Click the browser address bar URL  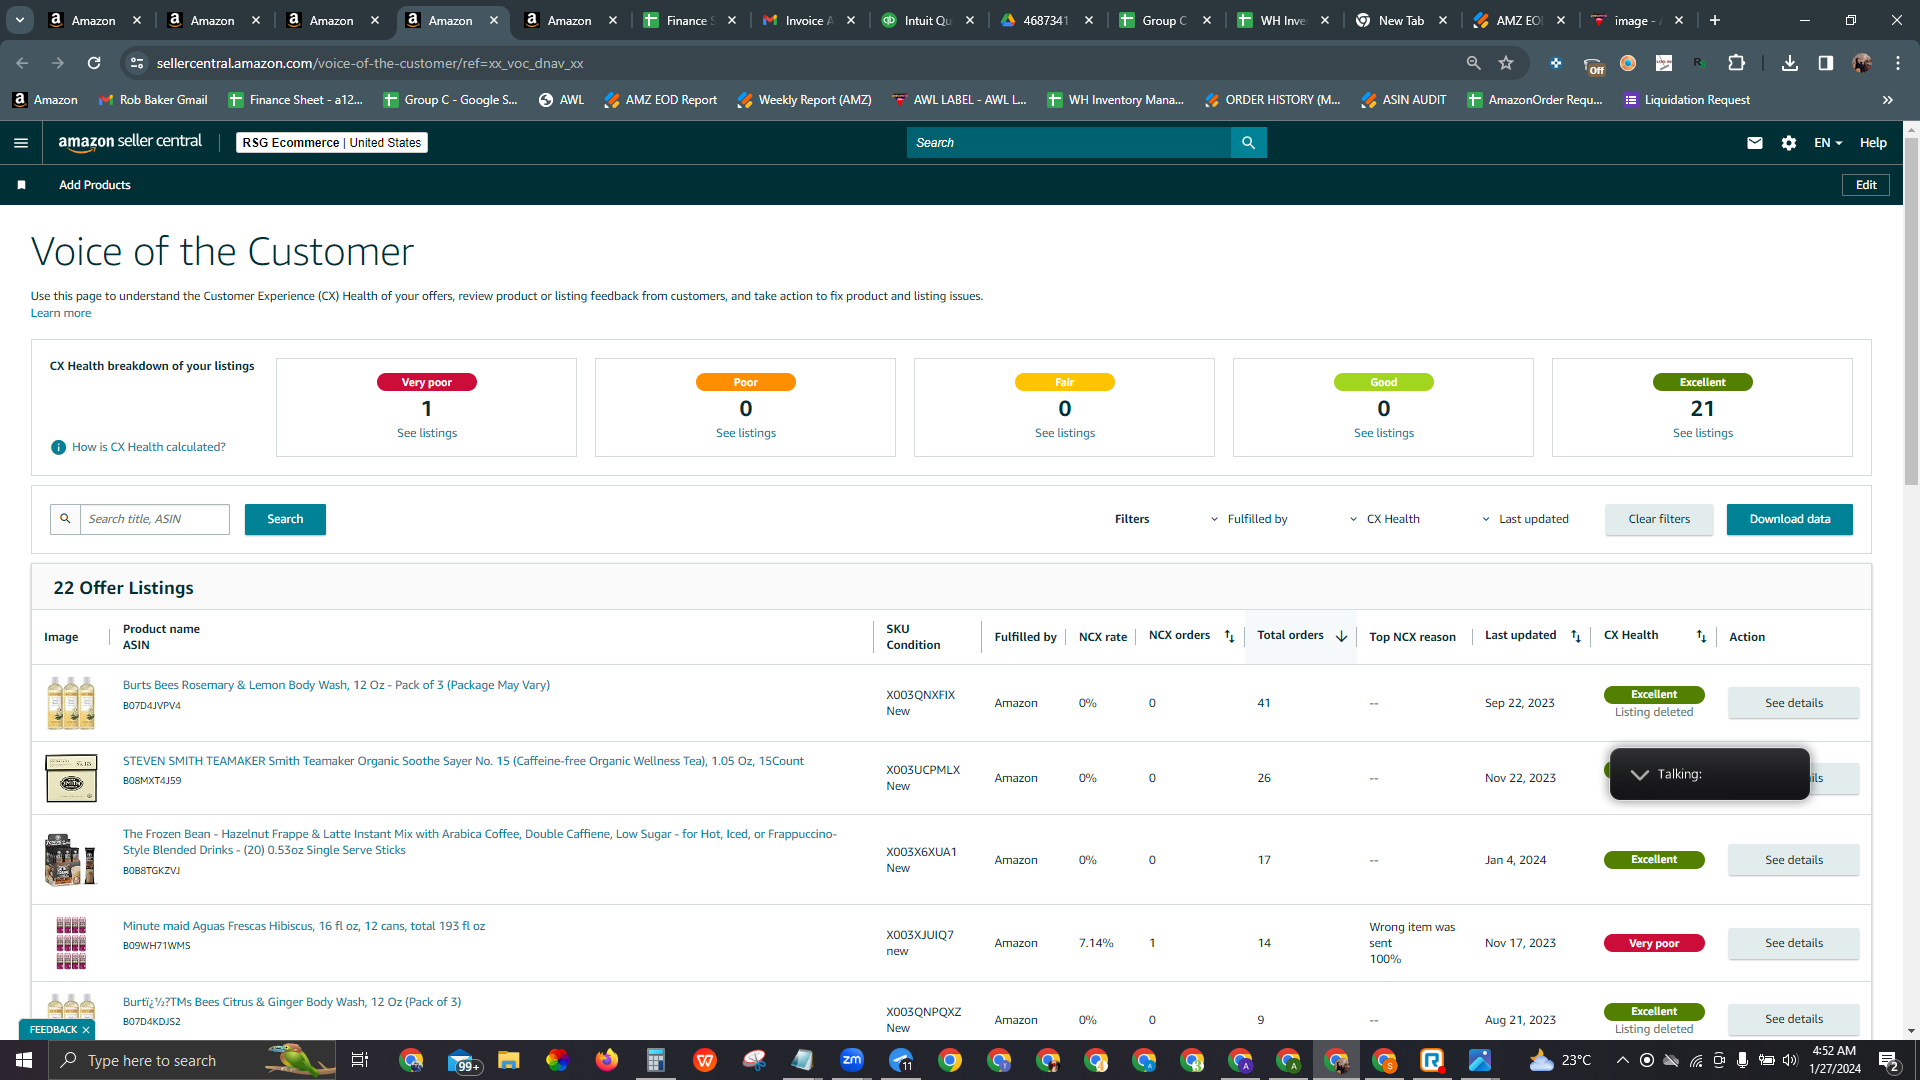[370, 63]
